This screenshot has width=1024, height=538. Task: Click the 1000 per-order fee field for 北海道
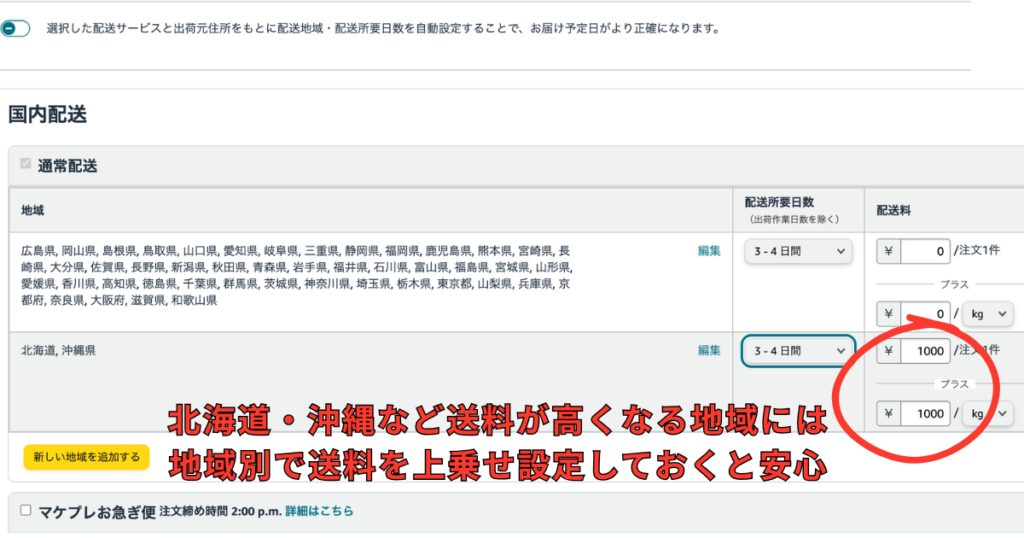[925, 351]
